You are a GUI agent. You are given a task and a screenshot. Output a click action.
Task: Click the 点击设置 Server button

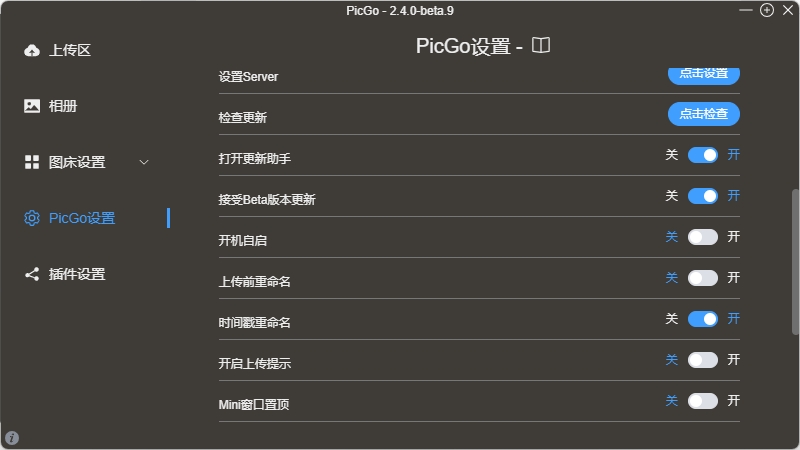(704, 75)
